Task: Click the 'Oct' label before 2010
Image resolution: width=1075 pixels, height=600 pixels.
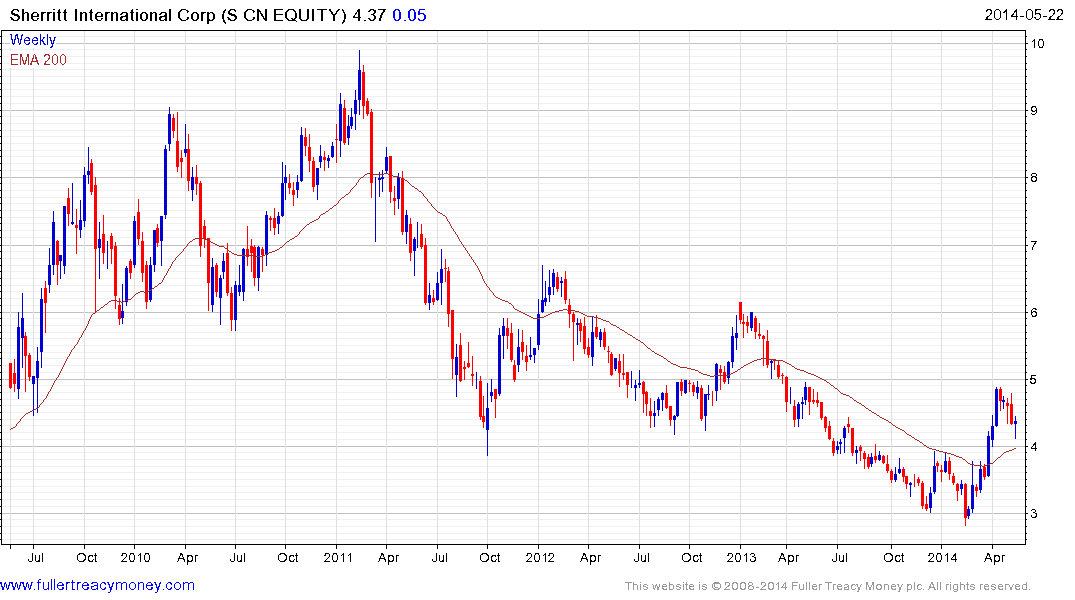Action: 86,557
